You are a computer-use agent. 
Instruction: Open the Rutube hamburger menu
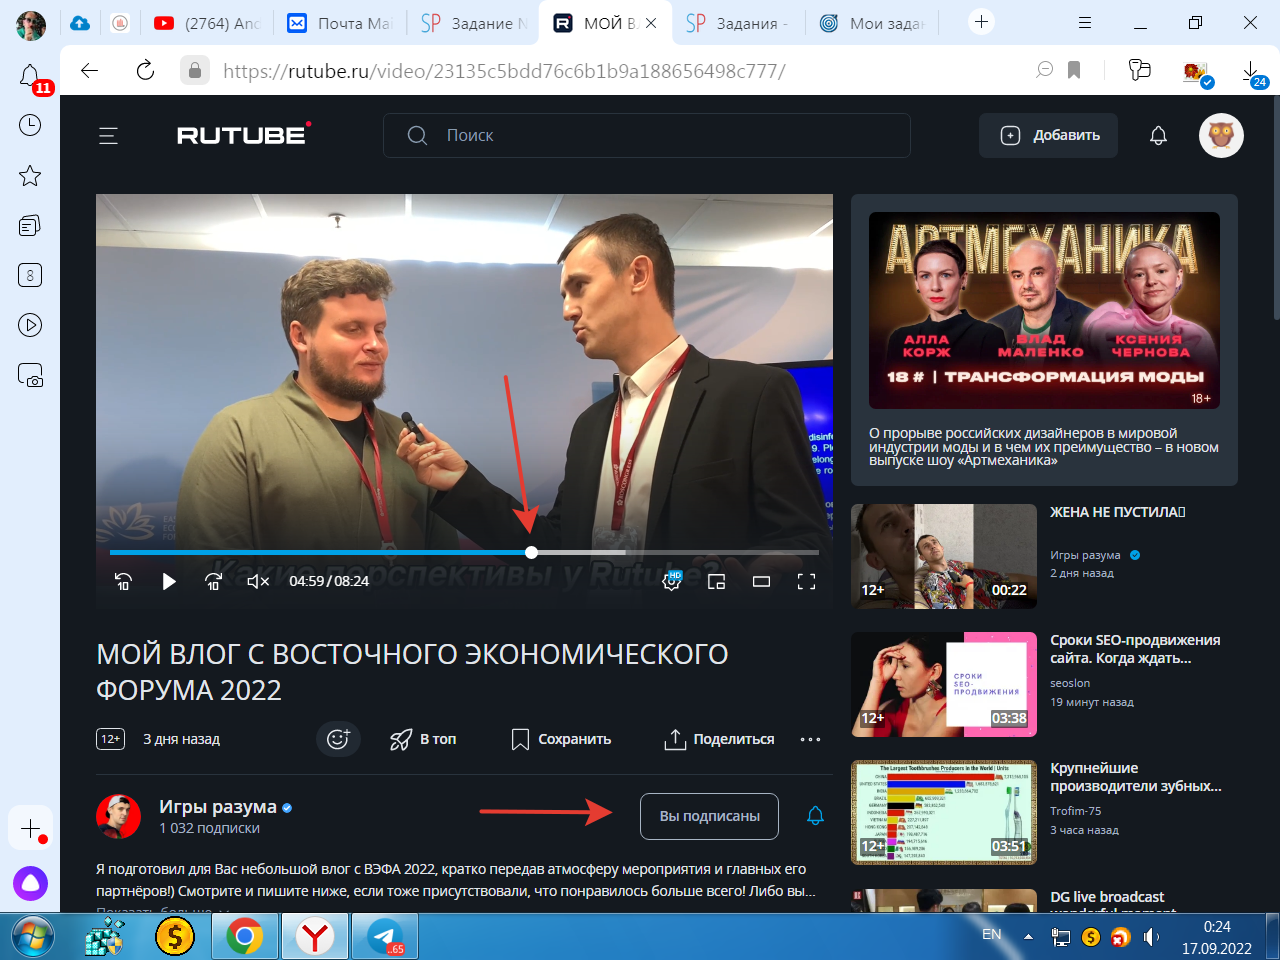pyautogui.click(x=108, y=136)
